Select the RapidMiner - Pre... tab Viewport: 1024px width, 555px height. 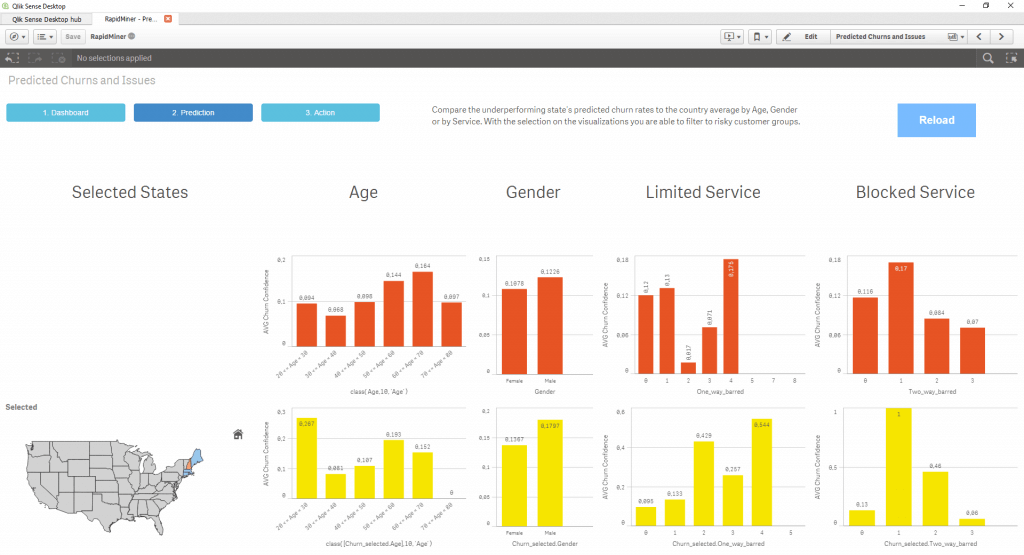[130, 19]
